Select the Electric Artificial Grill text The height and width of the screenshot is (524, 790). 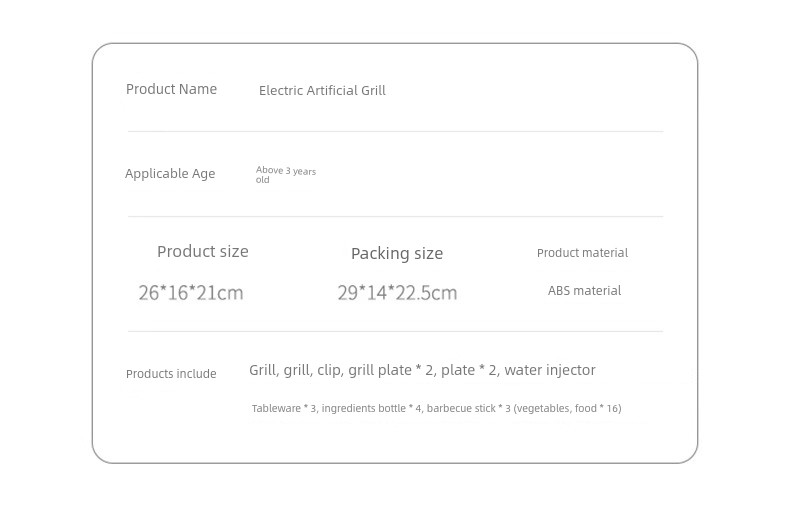tap(322, 90)
